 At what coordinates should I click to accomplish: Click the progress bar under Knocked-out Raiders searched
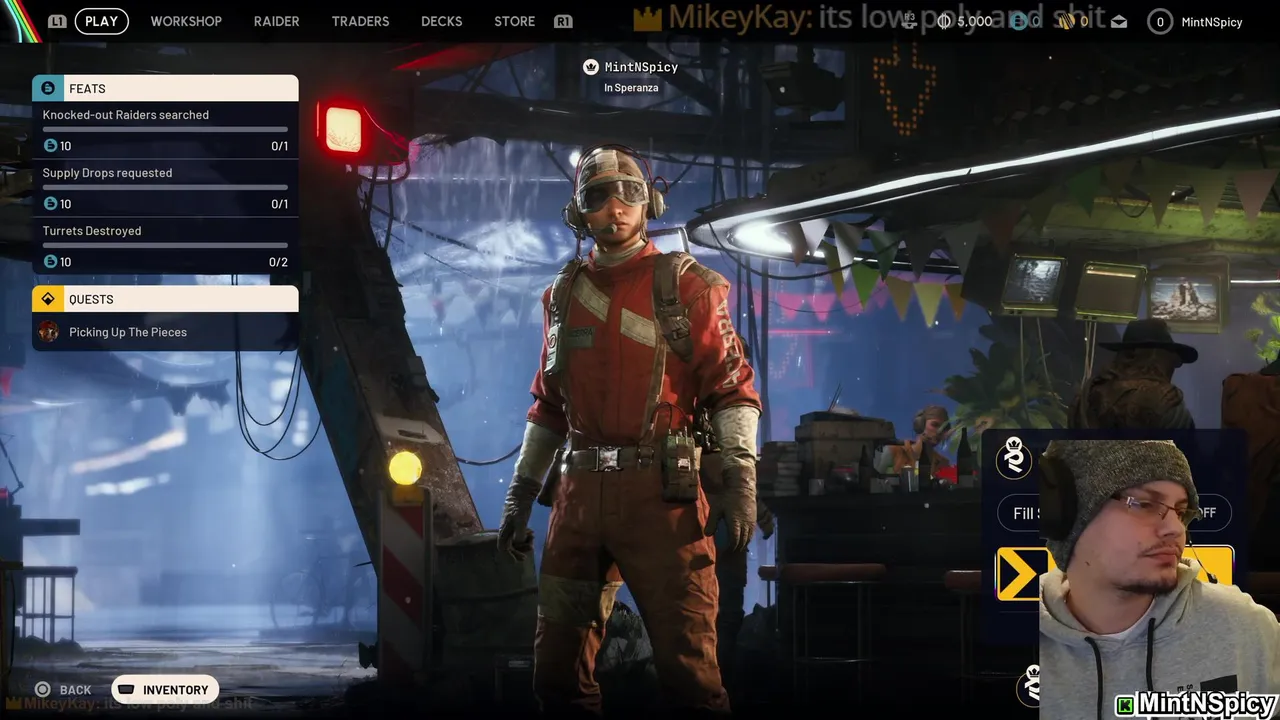coord(165,129)
